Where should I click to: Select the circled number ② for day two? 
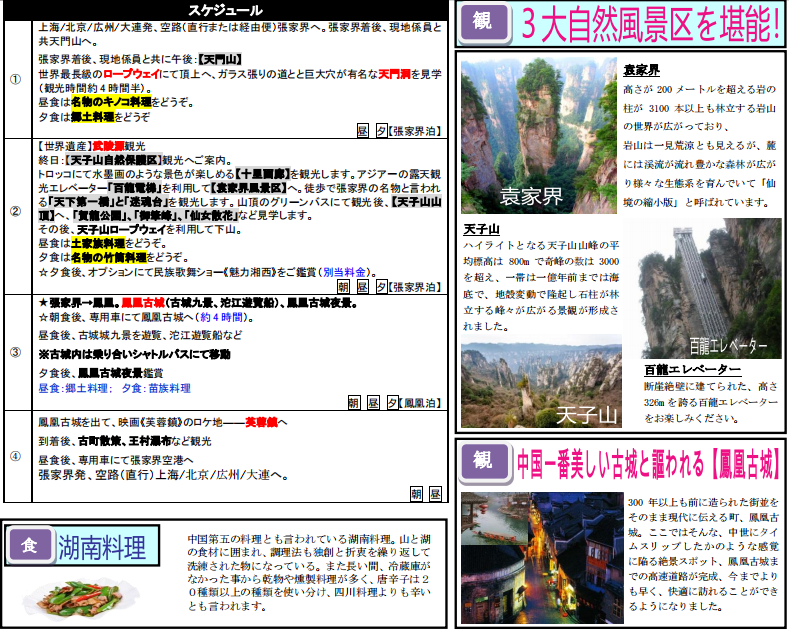tap(16, 211)
